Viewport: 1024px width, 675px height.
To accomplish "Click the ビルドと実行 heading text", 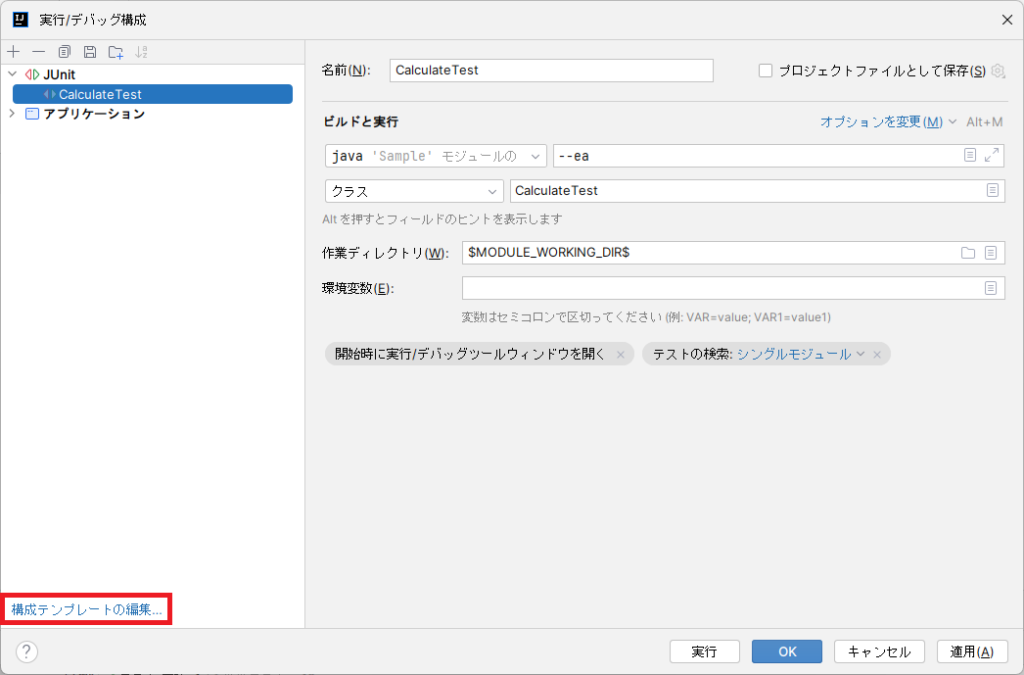I will click(x=360, y=122).
